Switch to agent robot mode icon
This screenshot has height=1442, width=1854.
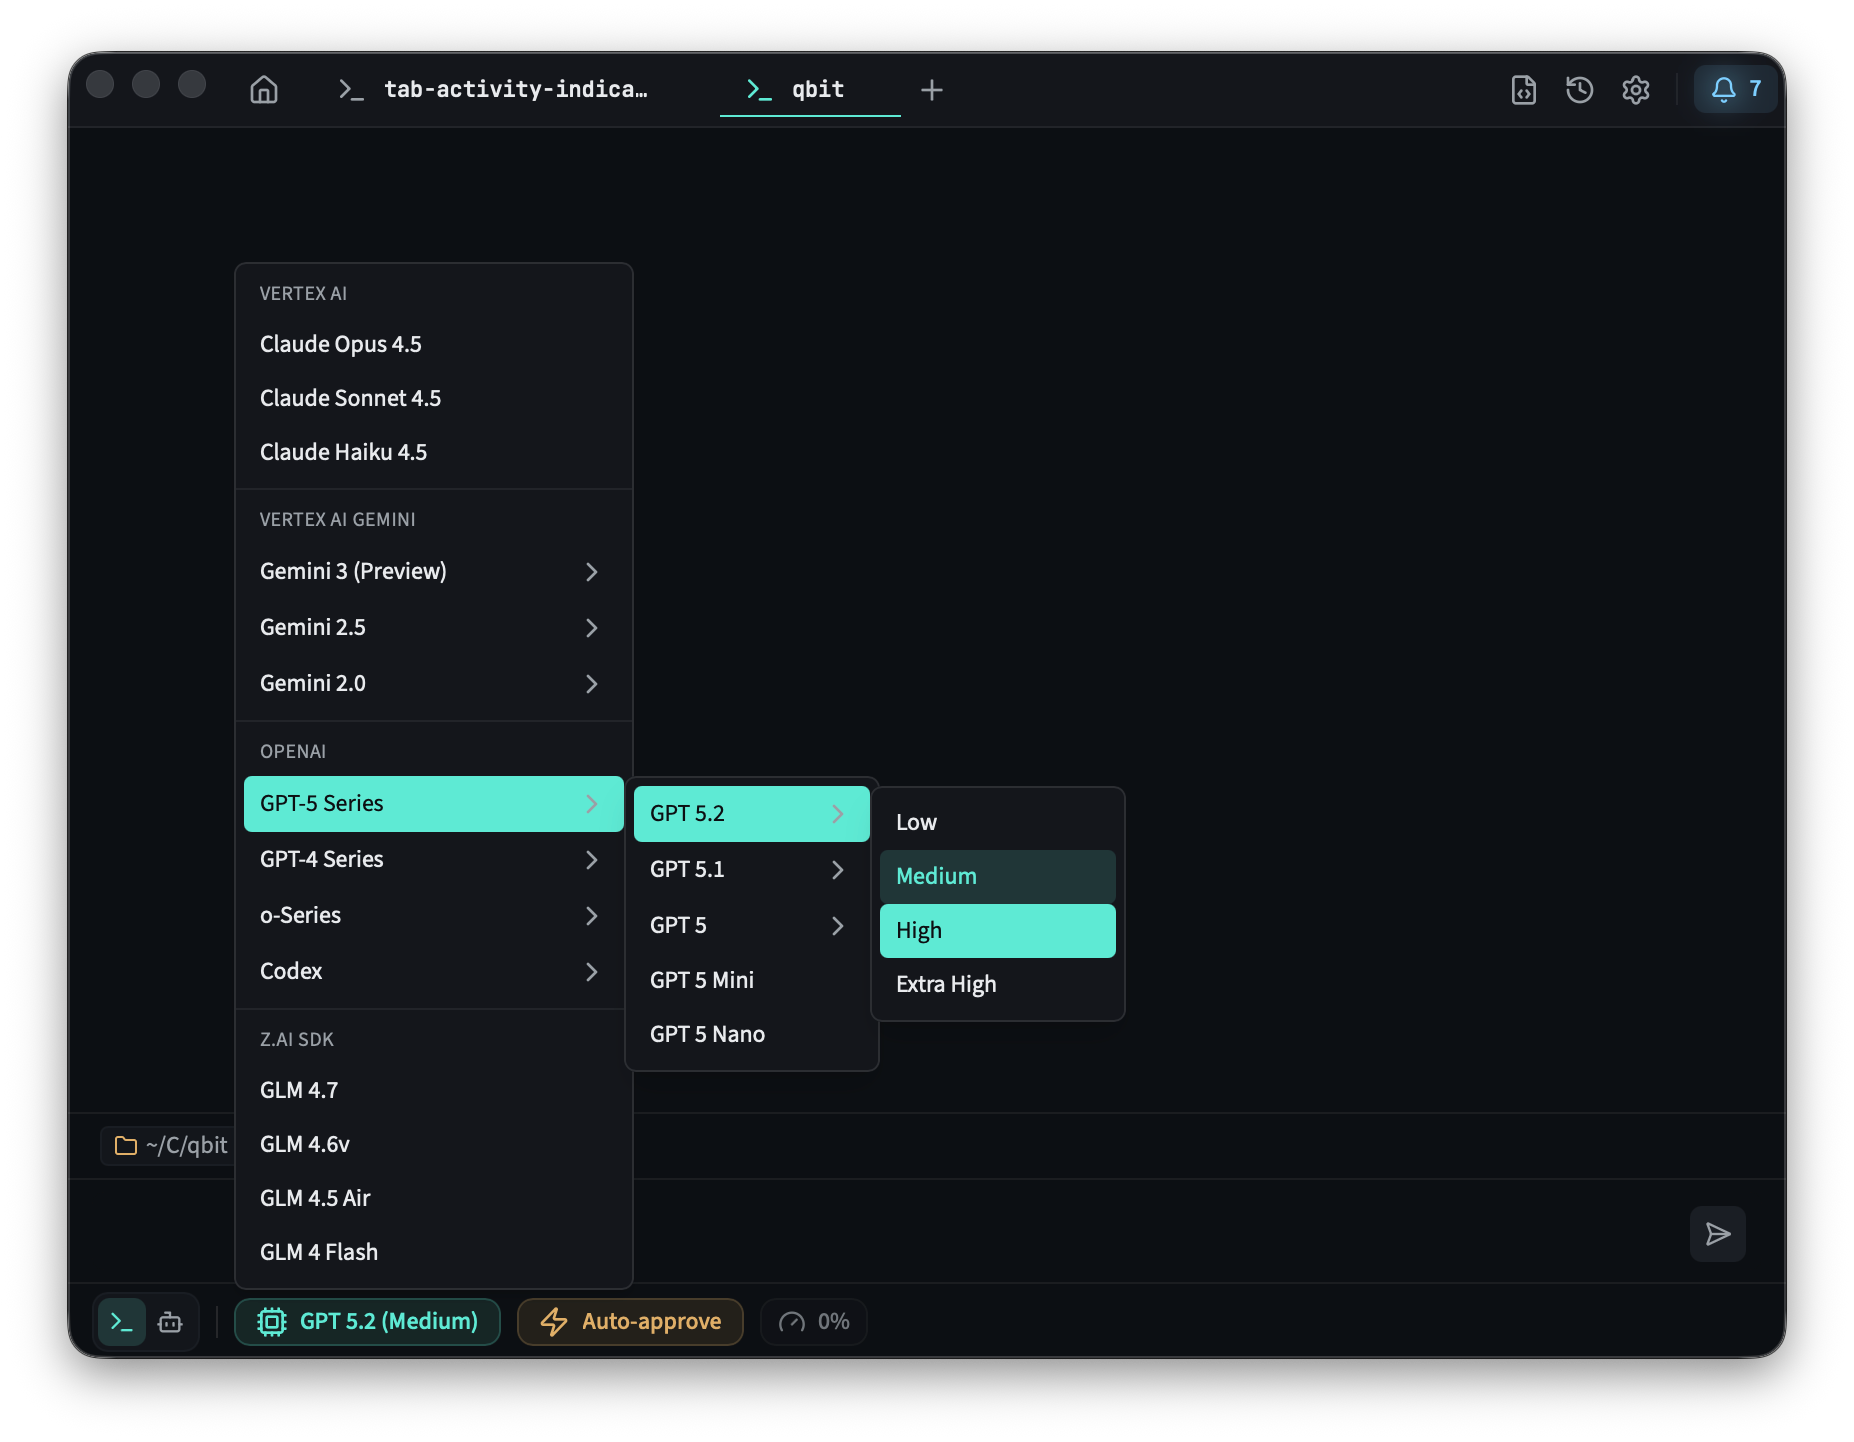click(x=170, y=1322)
